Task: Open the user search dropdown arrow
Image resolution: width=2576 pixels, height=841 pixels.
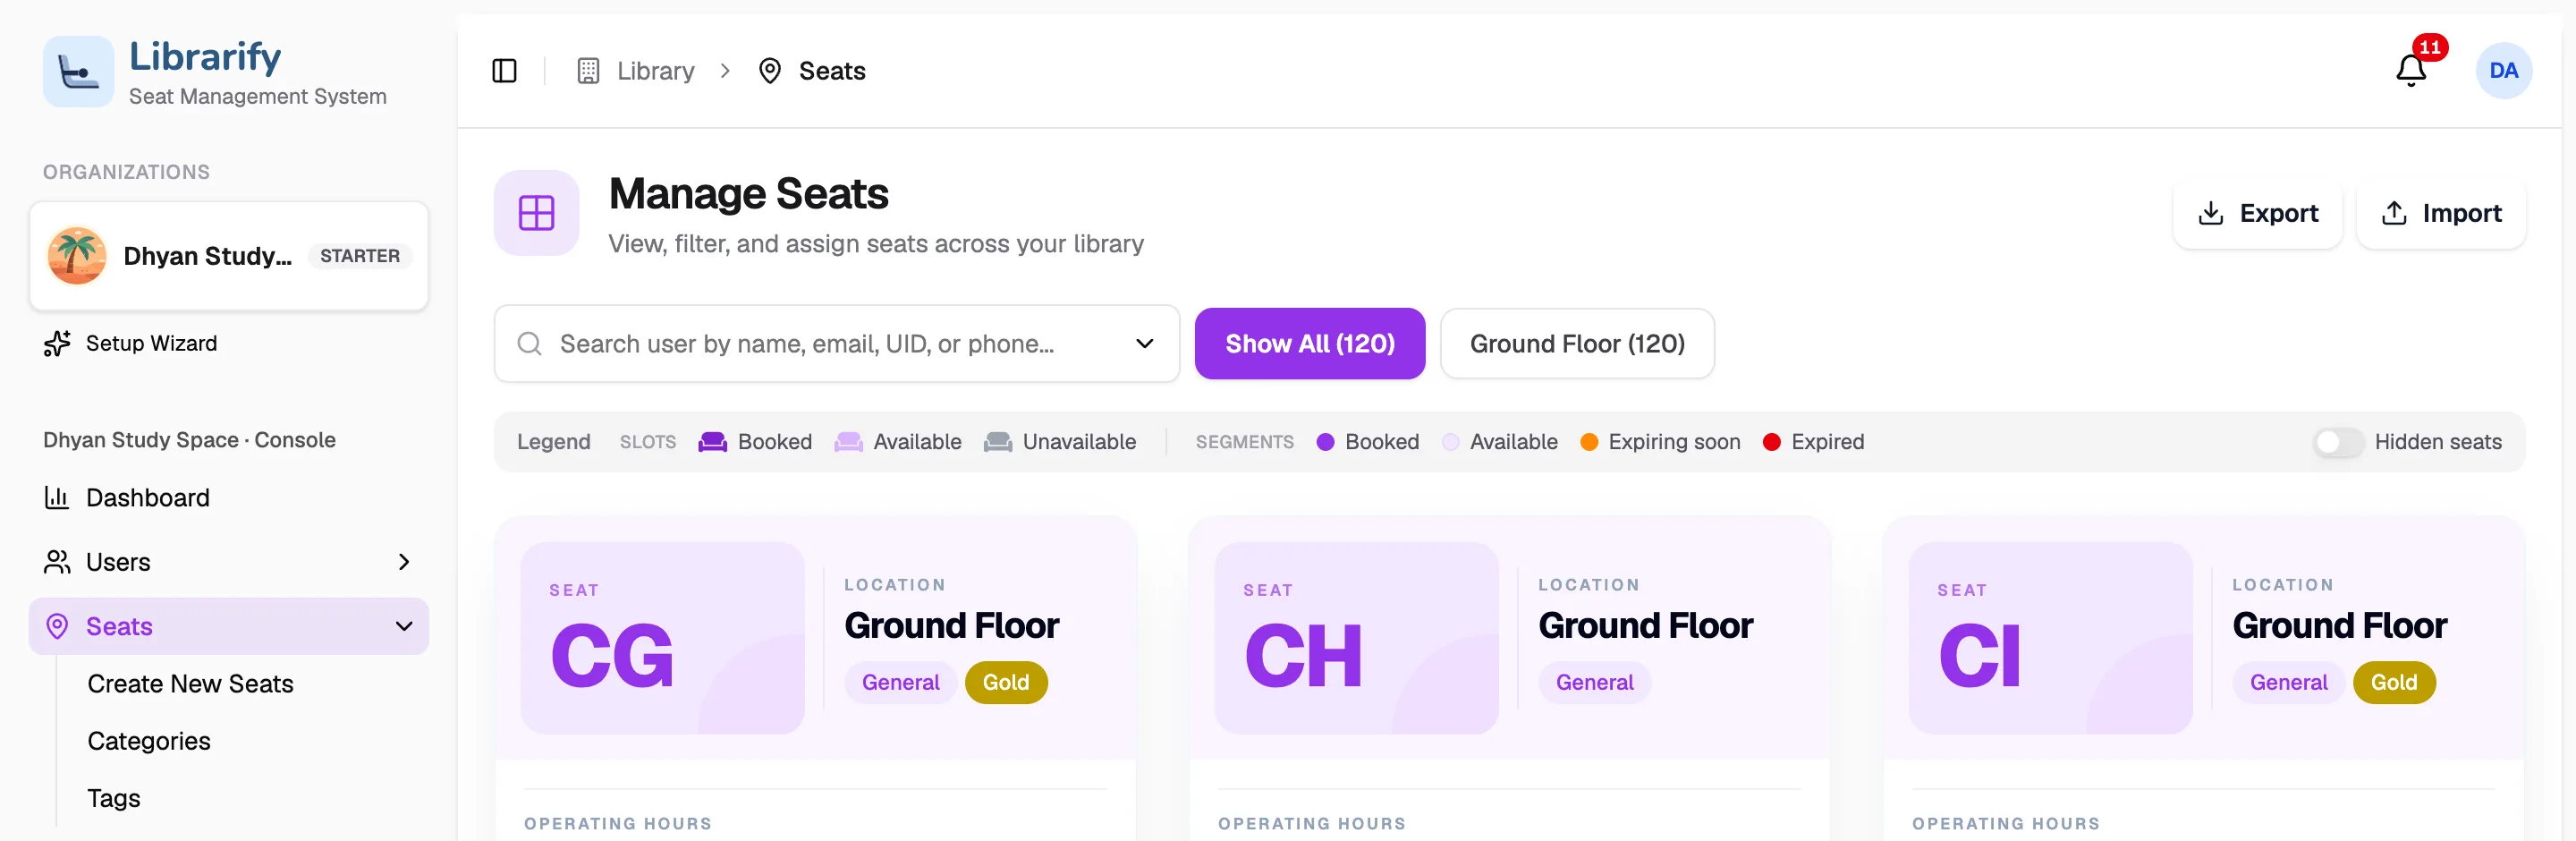Action: pos(1145,344)
